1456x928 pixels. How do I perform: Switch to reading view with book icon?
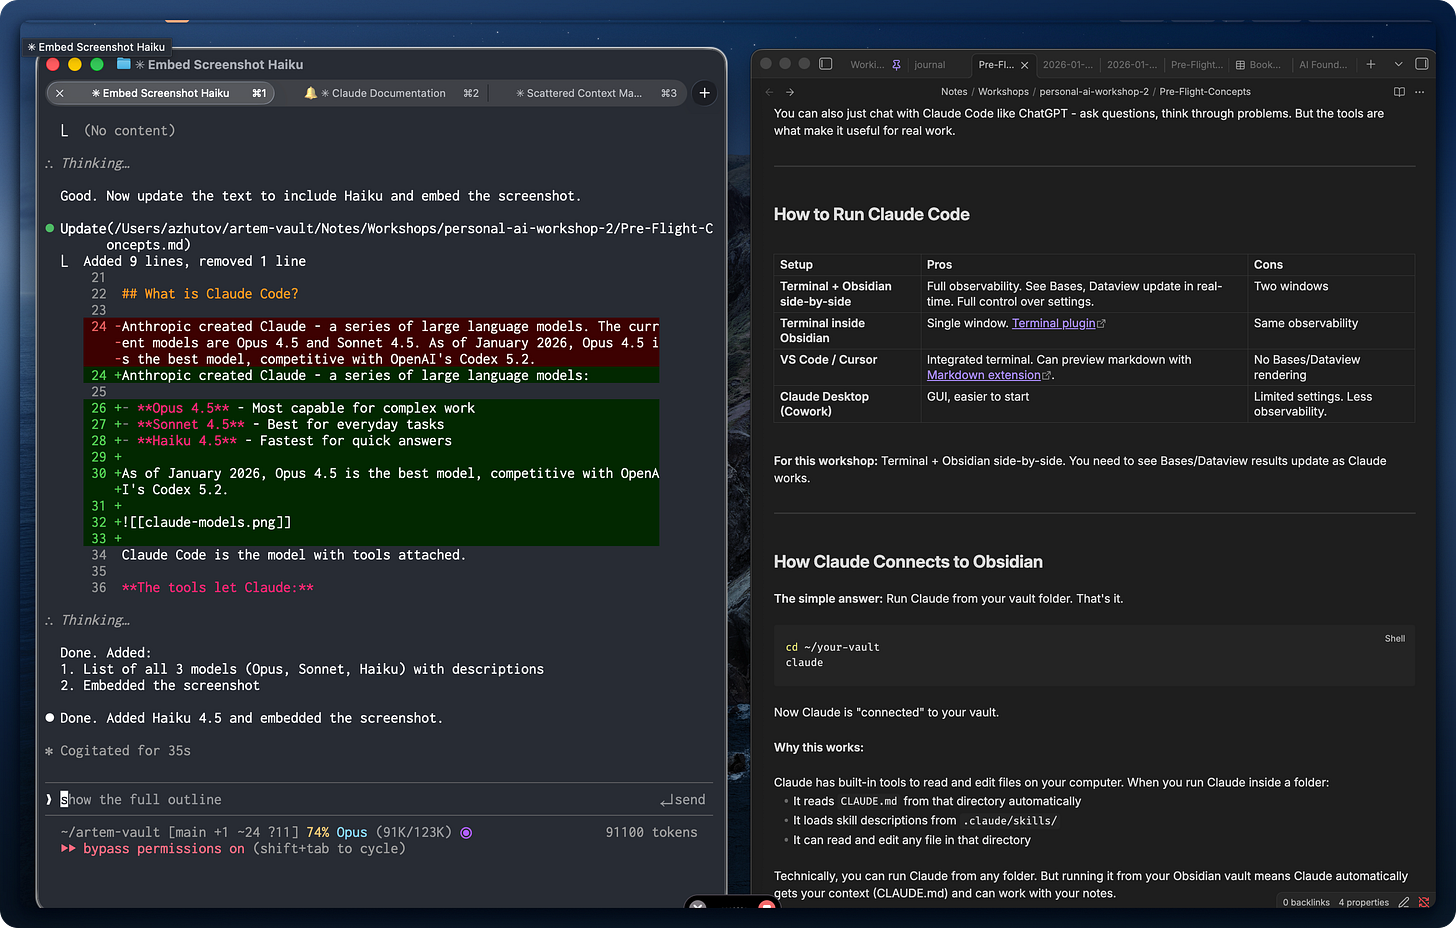(x=1399, y=92)
